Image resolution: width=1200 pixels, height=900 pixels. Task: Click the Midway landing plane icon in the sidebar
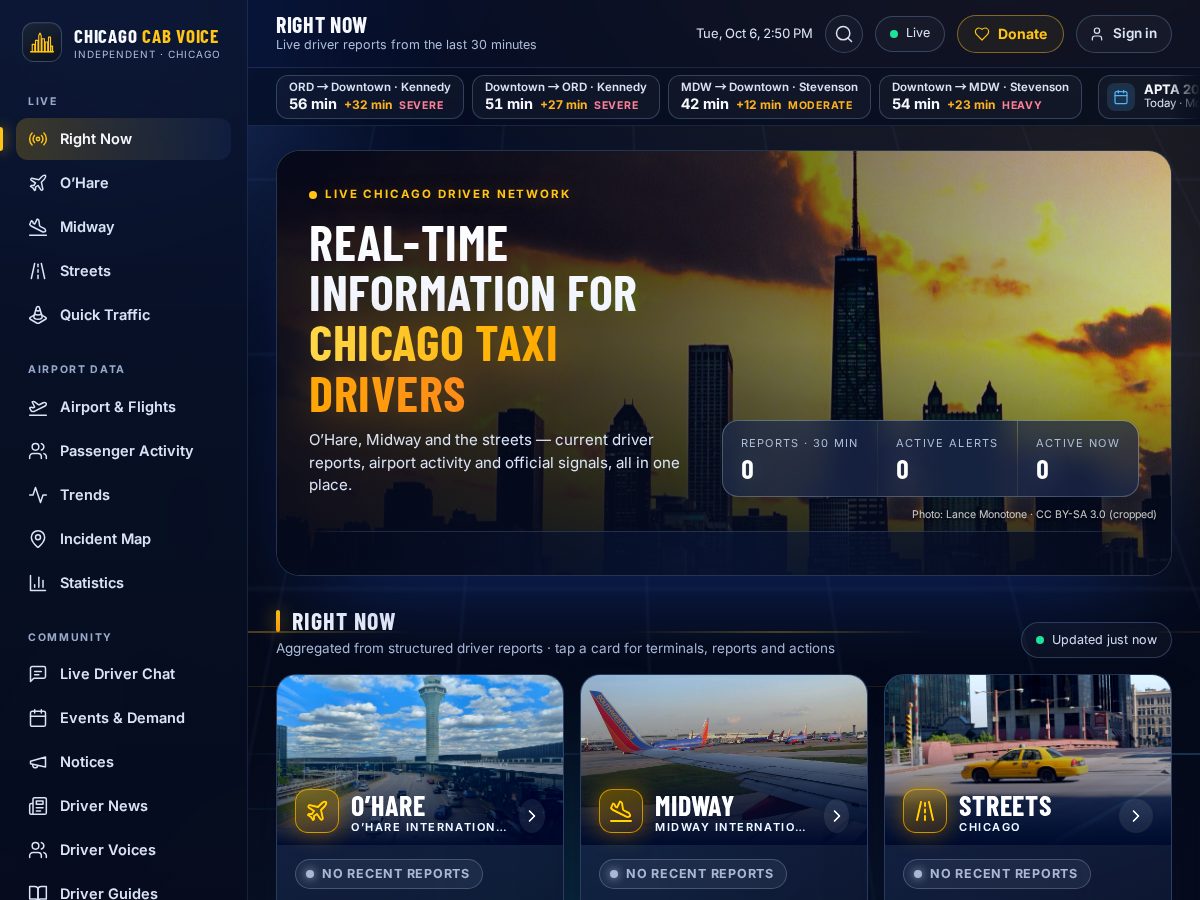pos(38,227)
